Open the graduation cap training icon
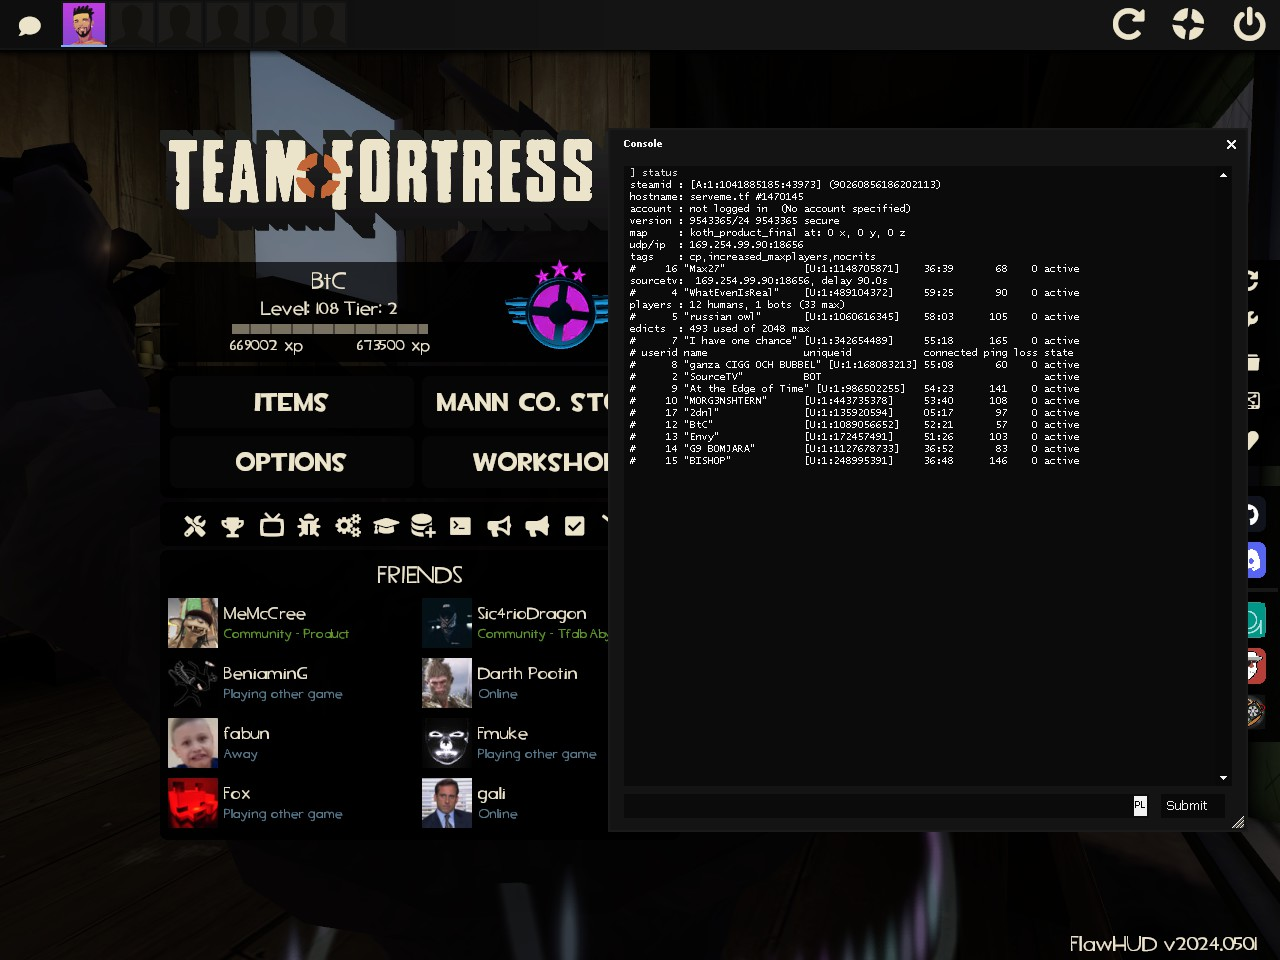Image resolution: width=1280 pixels, height=960 pixels. point(385,526)
